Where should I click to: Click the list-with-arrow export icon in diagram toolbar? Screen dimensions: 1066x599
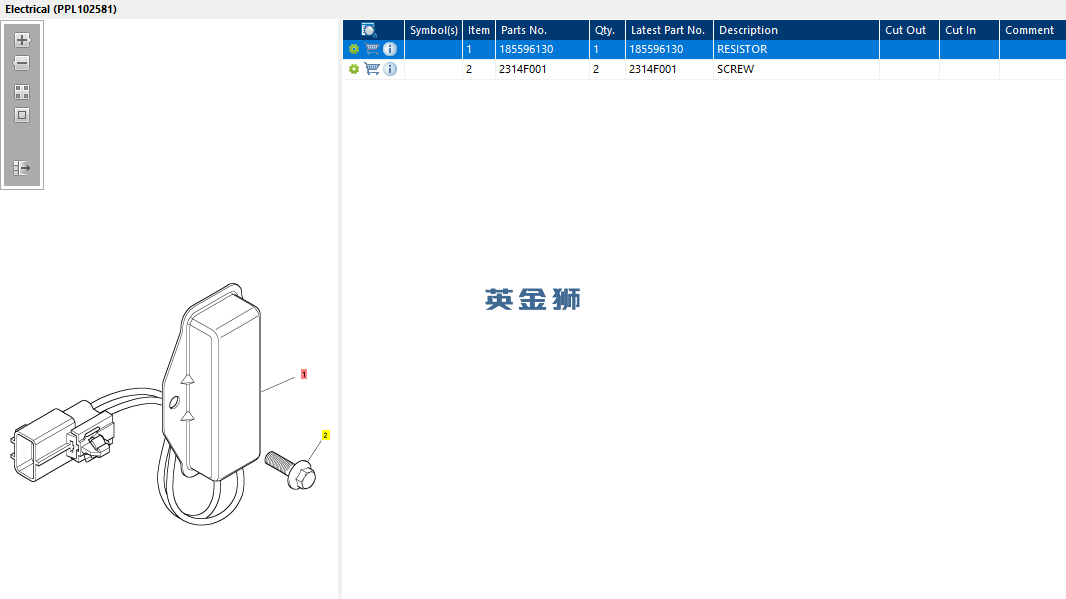(22, 167)
